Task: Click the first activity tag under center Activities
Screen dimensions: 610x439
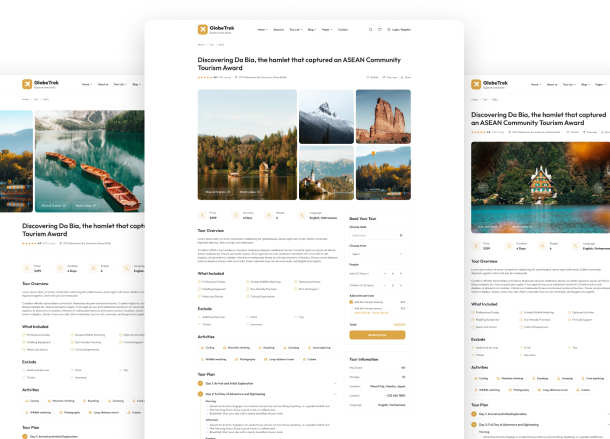Action: 208,348
